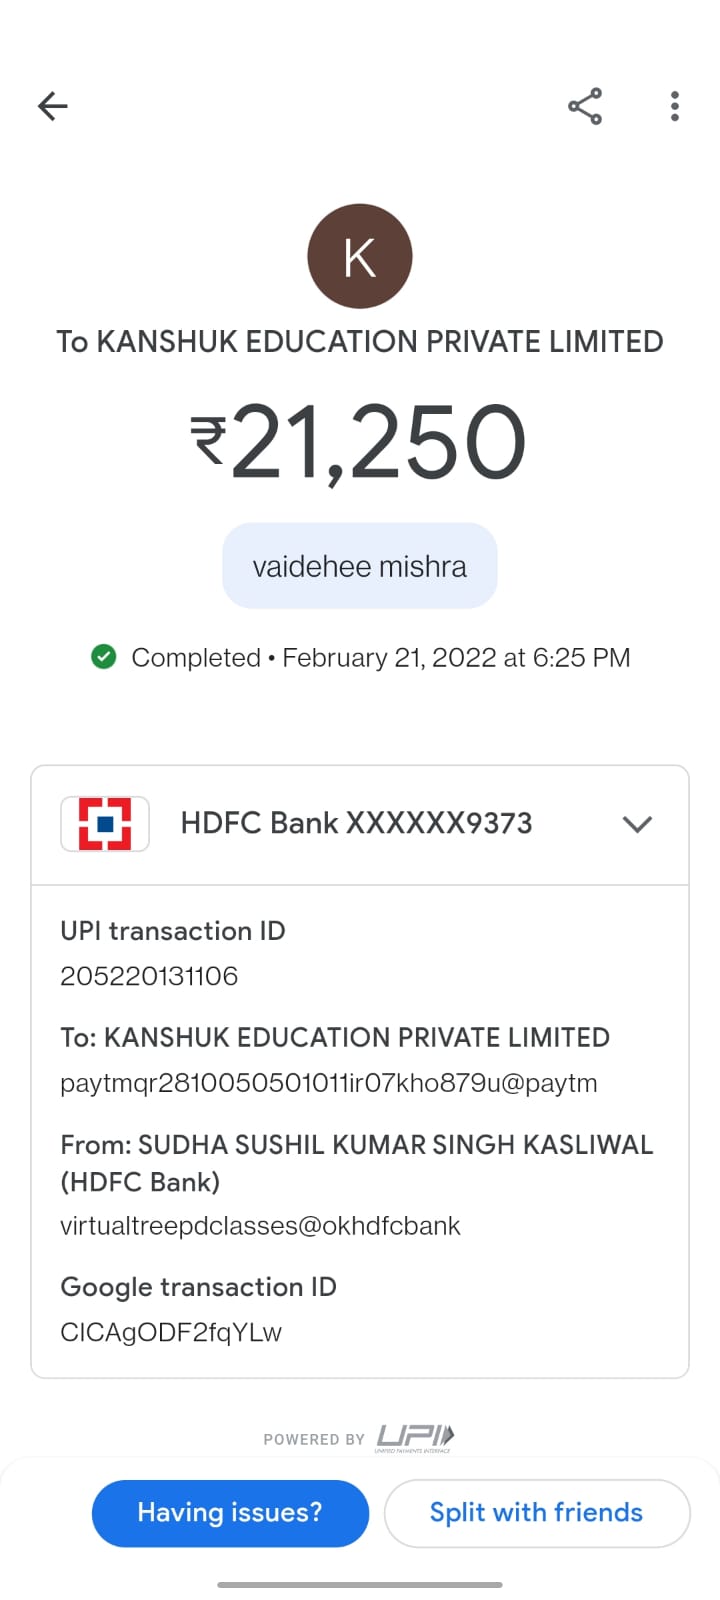This screenshot has height=1600, width=720.
Task: Tap the recipient paytm UPI address
Action: point(329,1083)
